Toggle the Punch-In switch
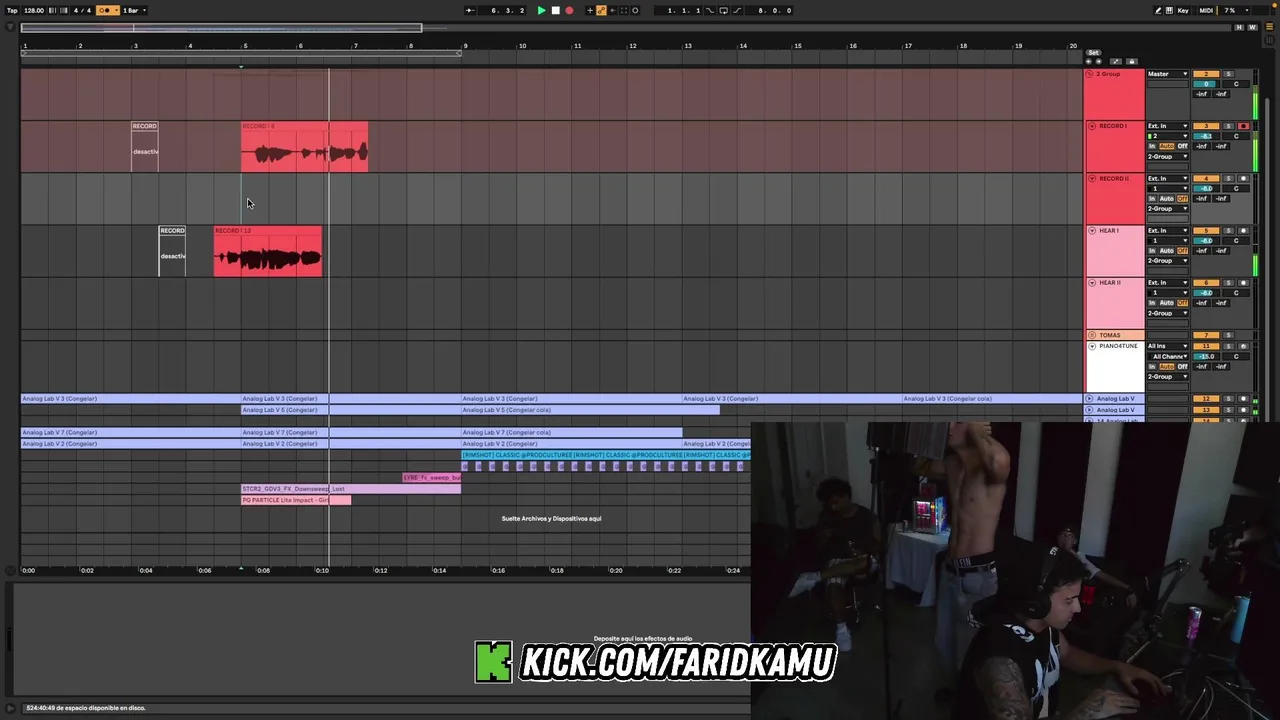The height and width of the screenshot is (720, 1280). tap(710, 10)
